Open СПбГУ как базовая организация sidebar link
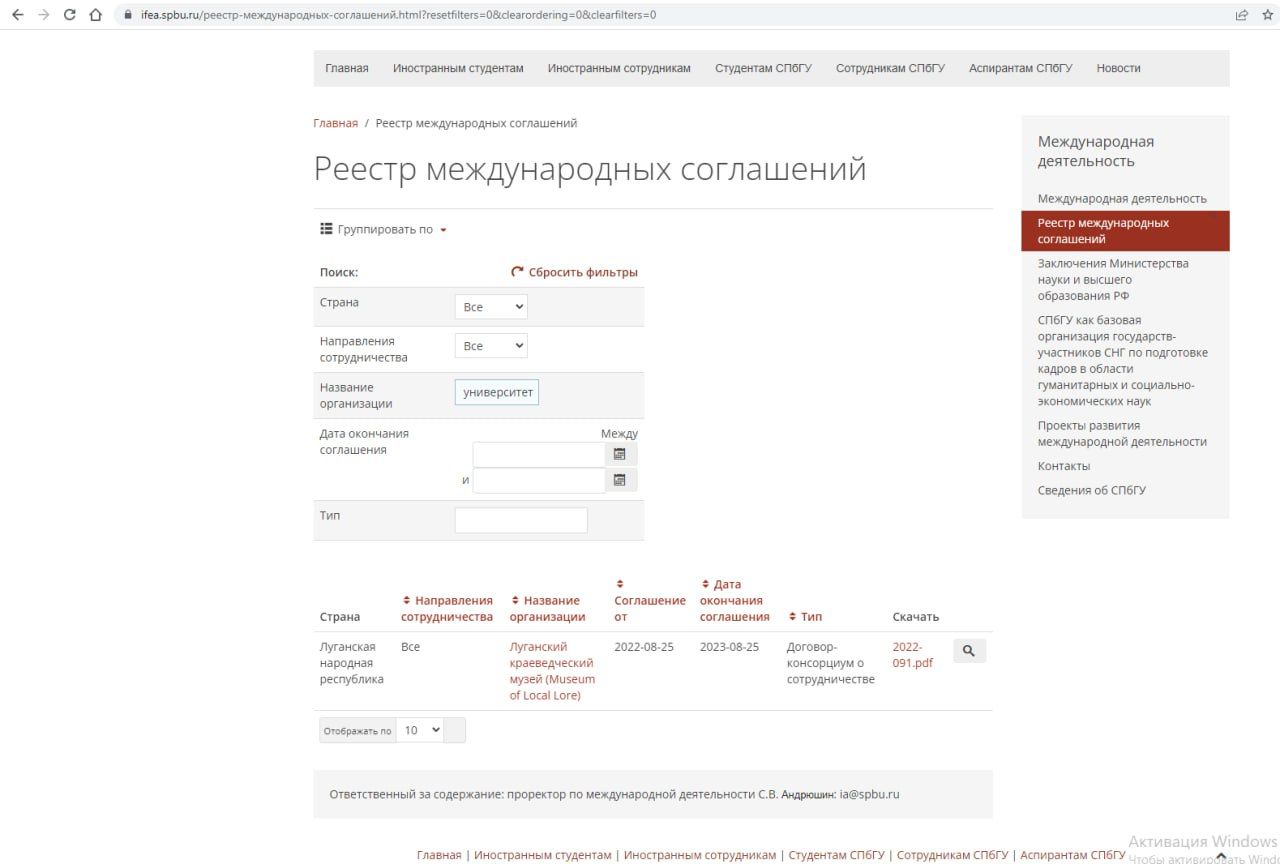Screen dimensions: 1280x864 [x=1123, y=360]
